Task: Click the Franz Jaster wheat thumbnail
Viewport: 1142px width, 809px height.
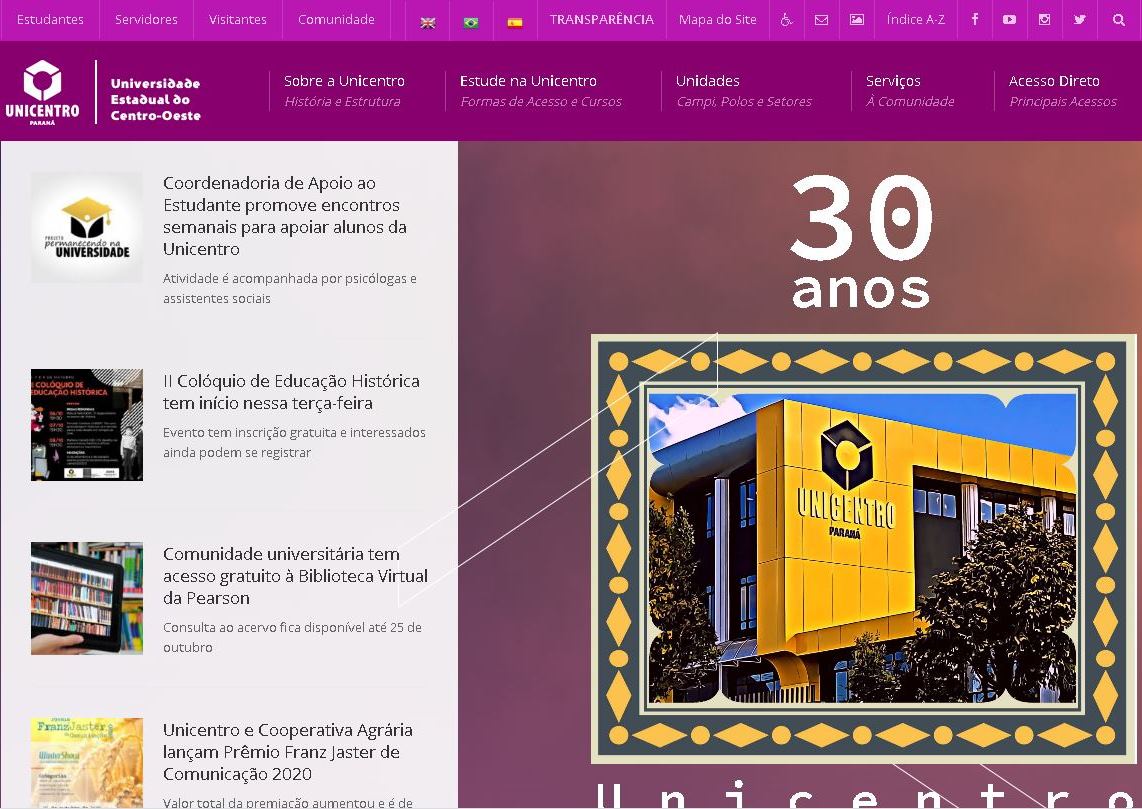Action: coord(87,762)
